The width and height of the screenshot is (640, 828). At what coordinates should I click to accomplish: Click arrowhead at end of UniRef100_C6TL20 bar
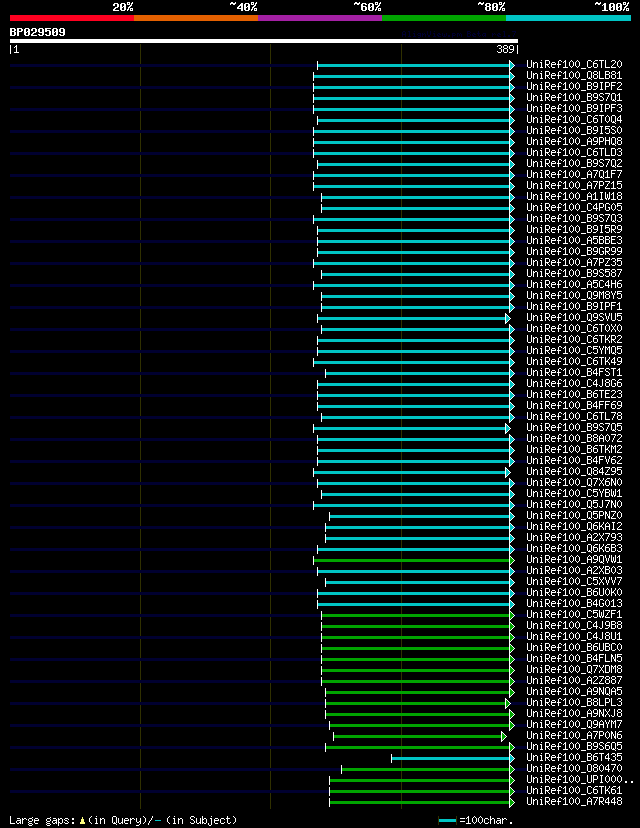pyautogui.click(x=512, y=65)
